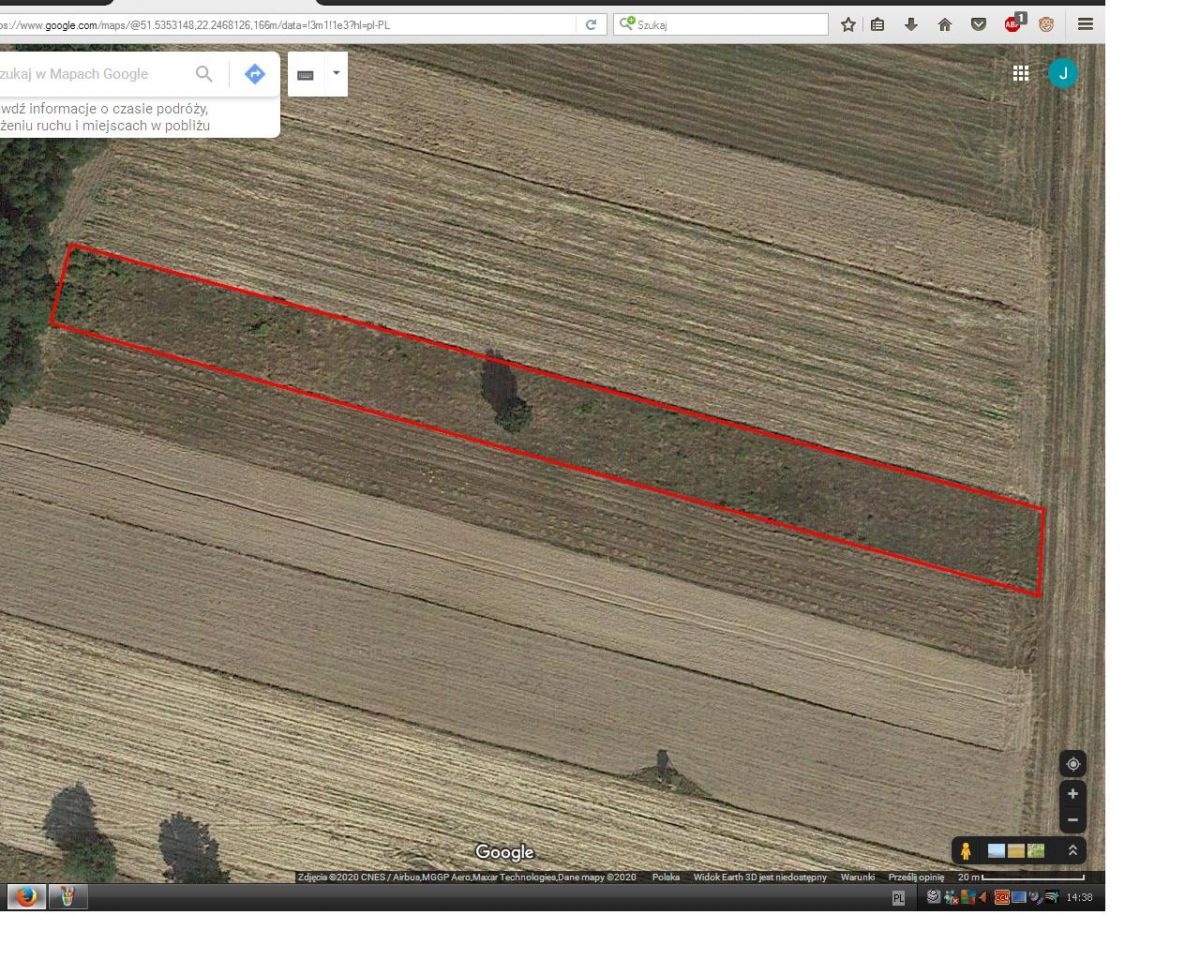Open the orange CCC tray icon
The width and height of the screenshot is (1200, 960).
[1002, 897]
